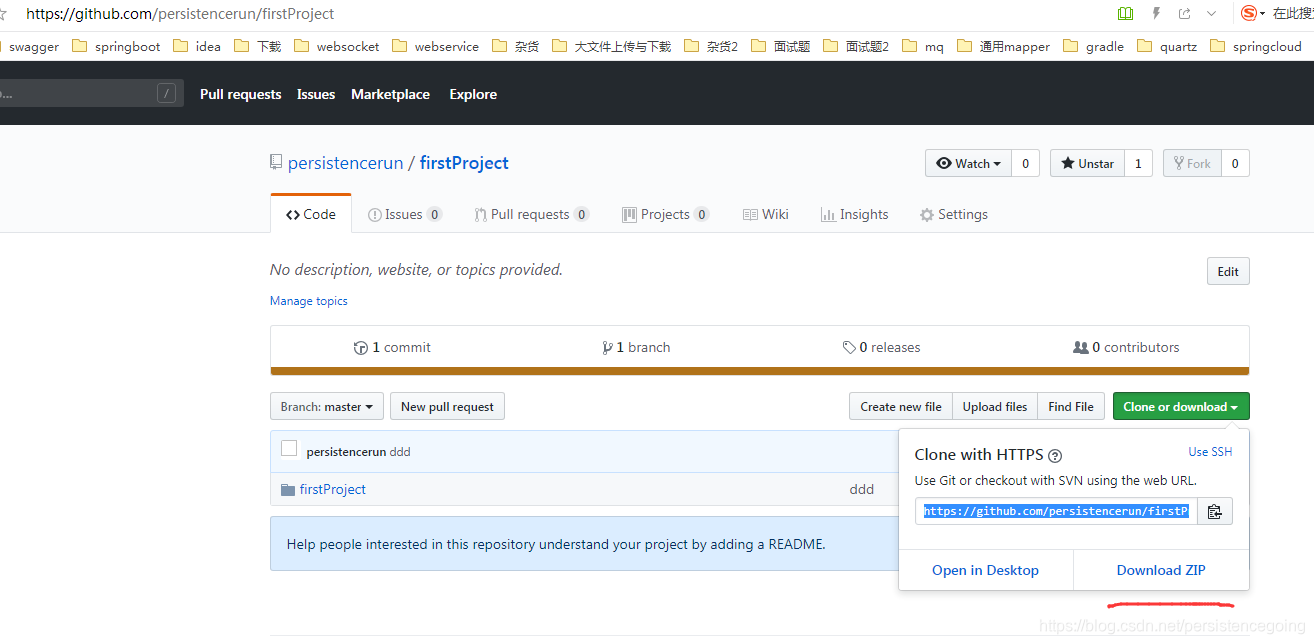Screen dimensions: 1314x644
Task: Click the browser address bar URL
Action: pyautogui.click(x=180, y=14)
